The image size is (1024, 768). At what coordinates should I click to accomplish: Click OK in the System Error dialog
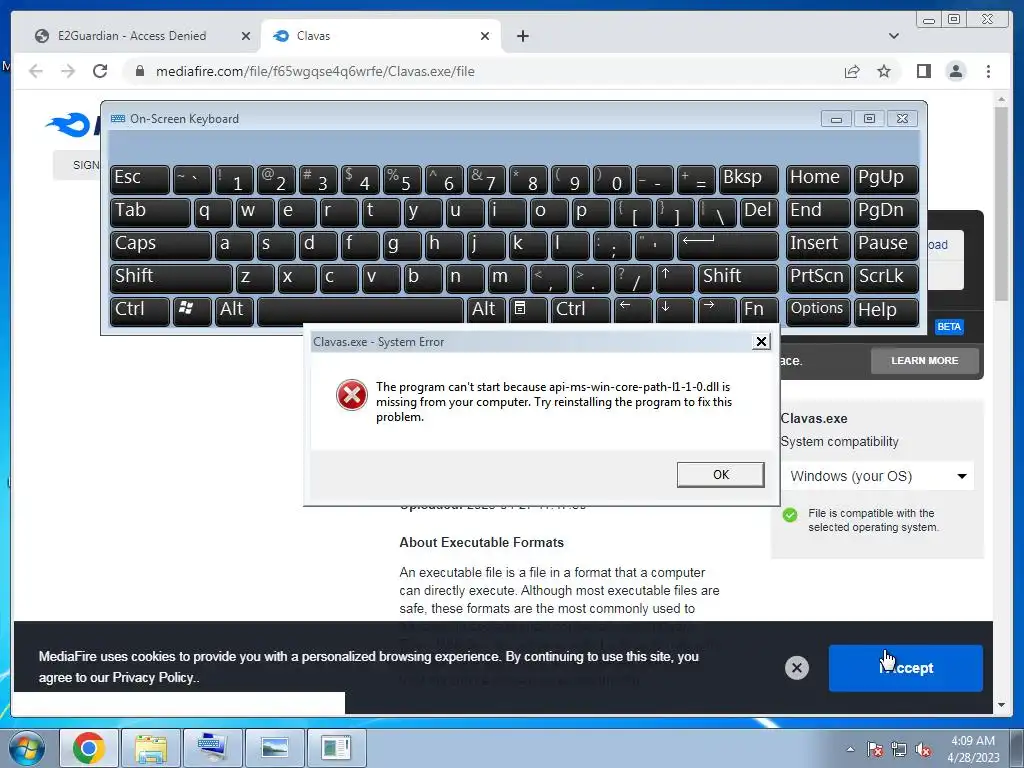click(x=720, y=475)
